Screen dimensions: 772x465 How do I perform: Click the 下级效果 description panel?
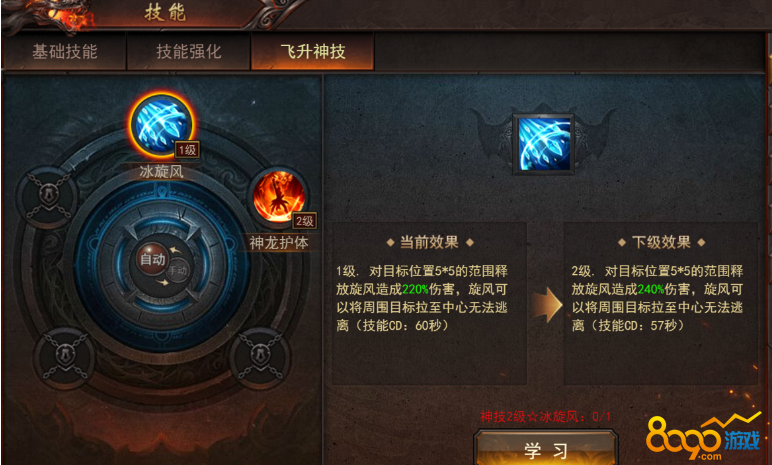click(x=660, y=303)
